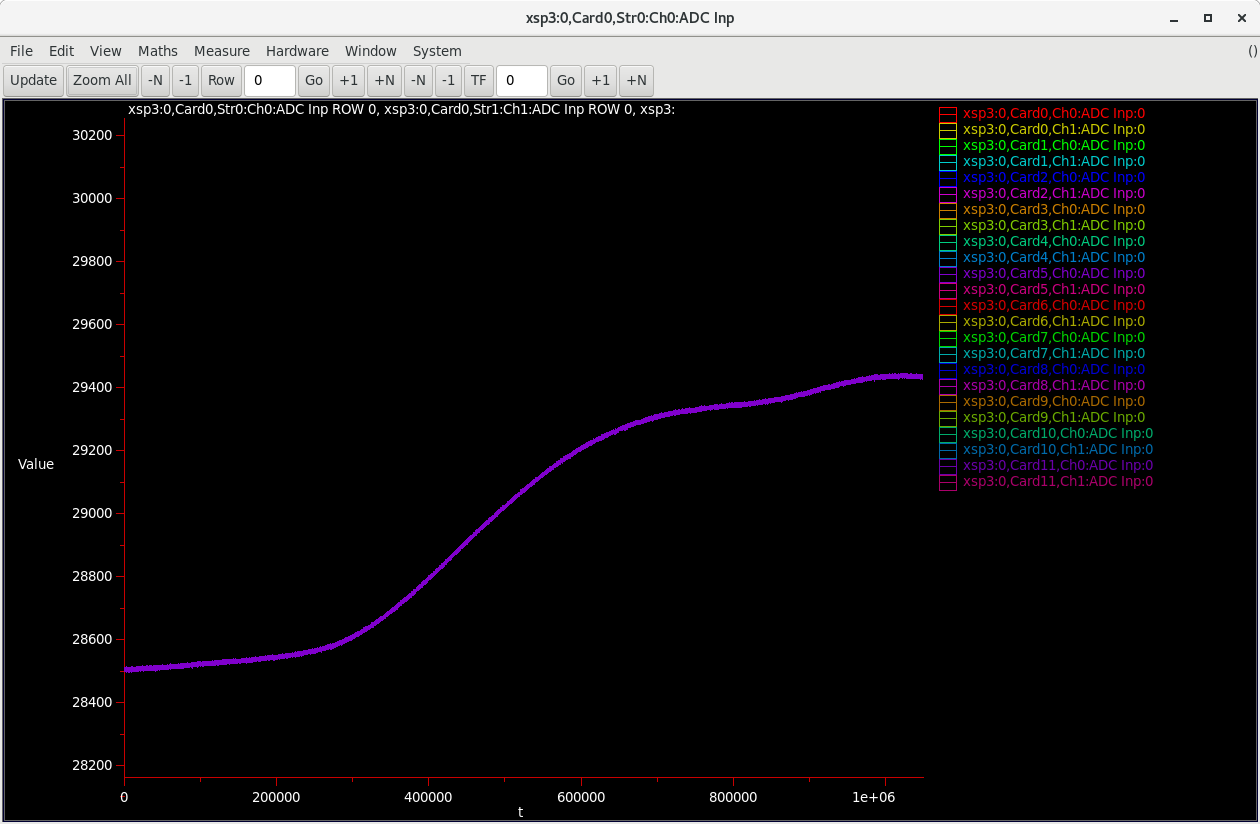Click the 400000 x-axis tick label
The image size is (1260, 824).
pos(428,797)
